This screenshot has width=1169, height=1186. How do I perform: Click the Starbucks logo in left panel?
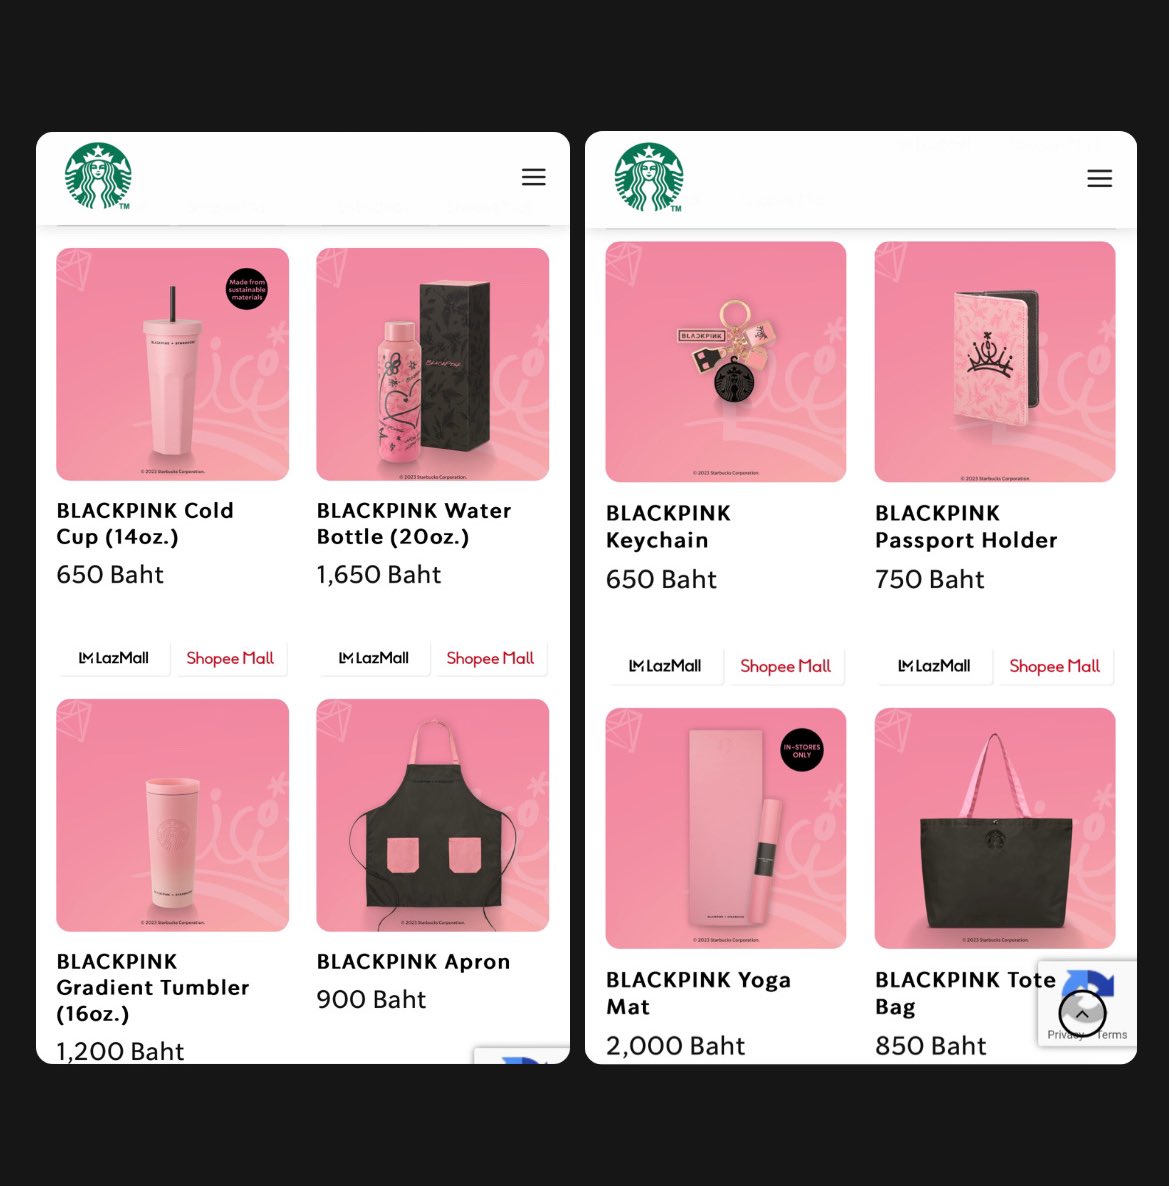[98, 175]
